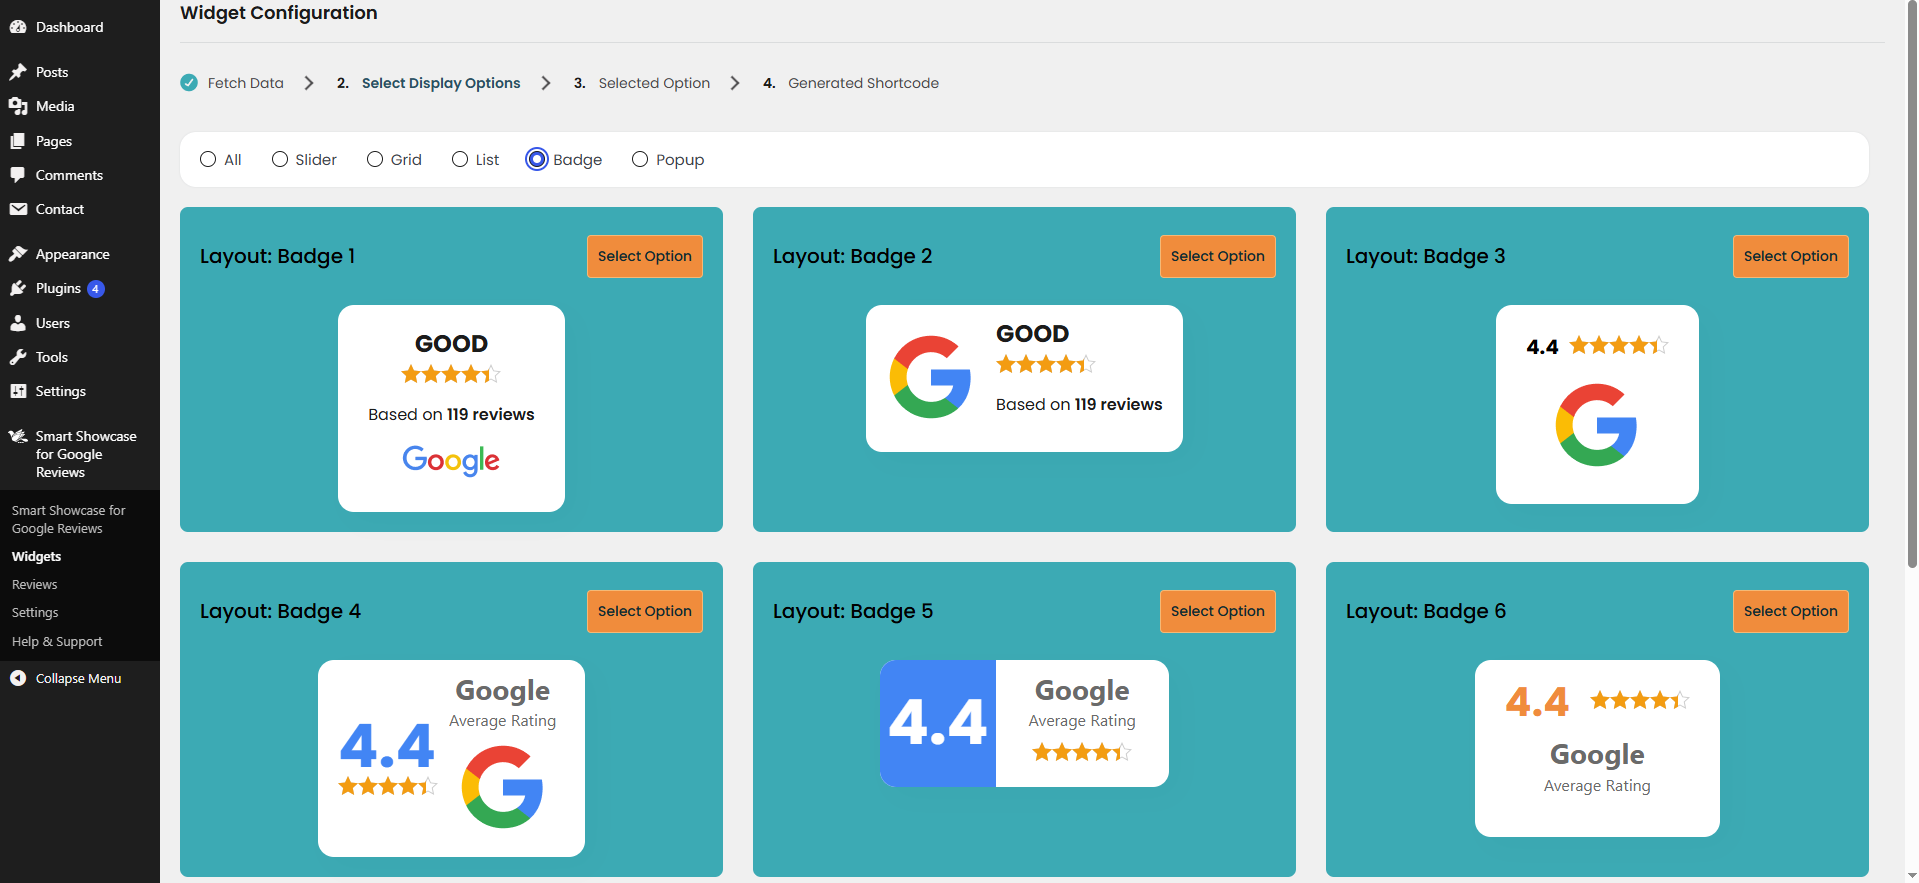Click the scrollbar down arrow
The height and width of the screenshot is (883, 1919).
1912,876
